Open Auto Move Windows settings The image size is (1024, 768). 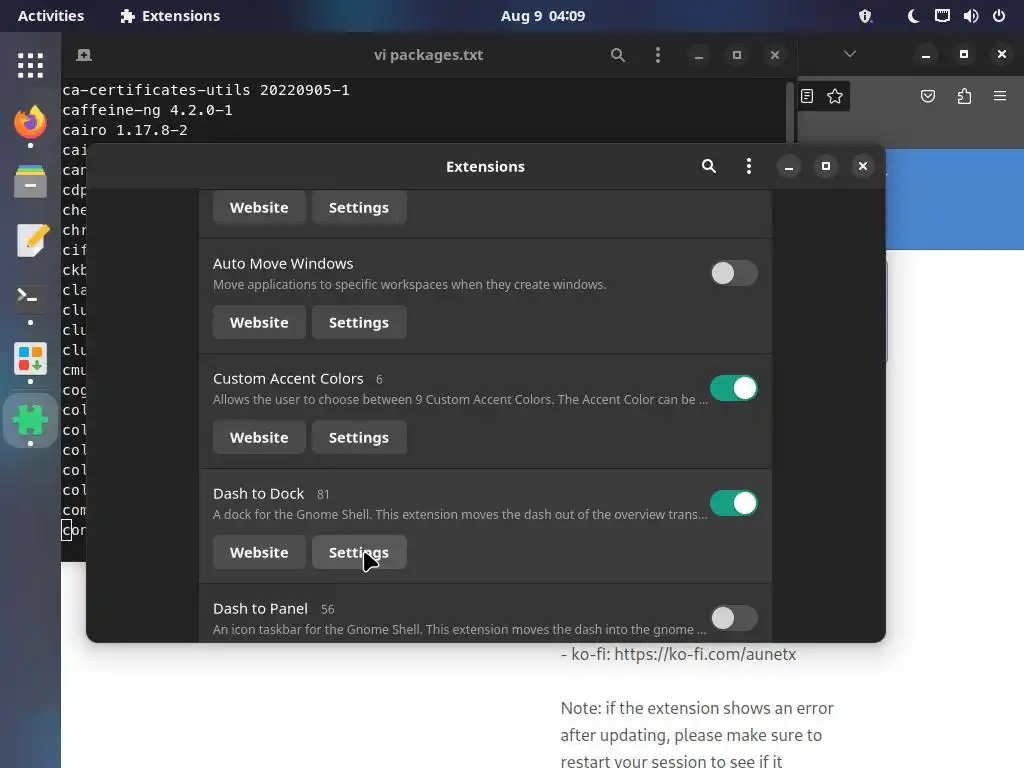tap(359, 323)
